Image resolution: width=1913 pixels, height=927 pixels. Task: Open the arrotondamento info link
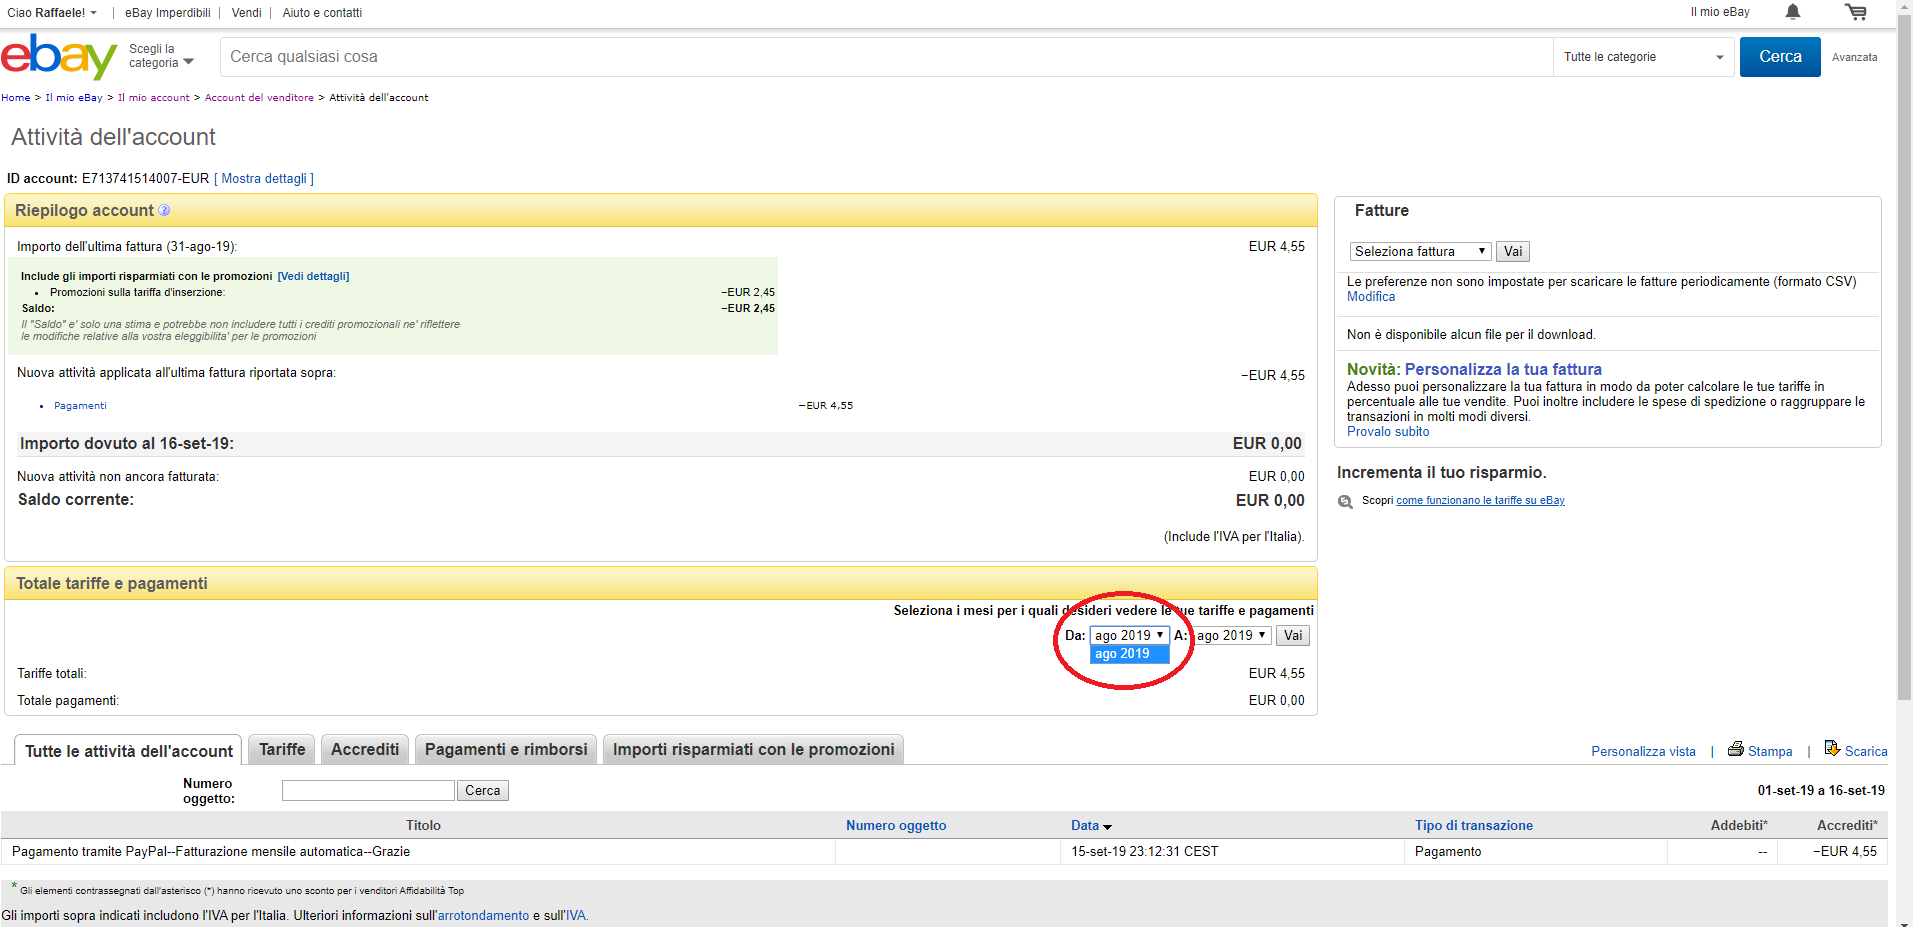click(x=483, y=915)
